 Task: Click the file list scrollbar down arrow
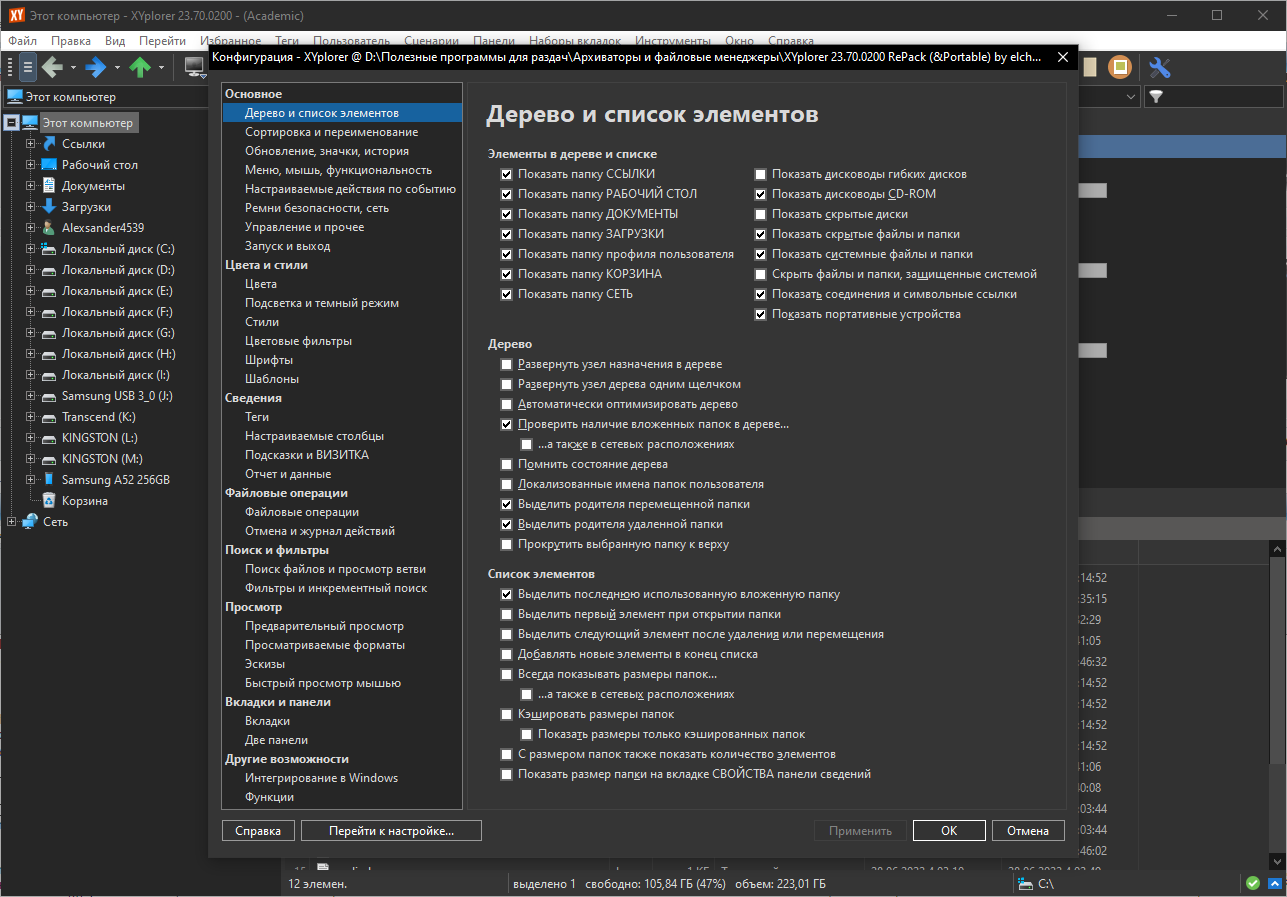point(1276,862)
